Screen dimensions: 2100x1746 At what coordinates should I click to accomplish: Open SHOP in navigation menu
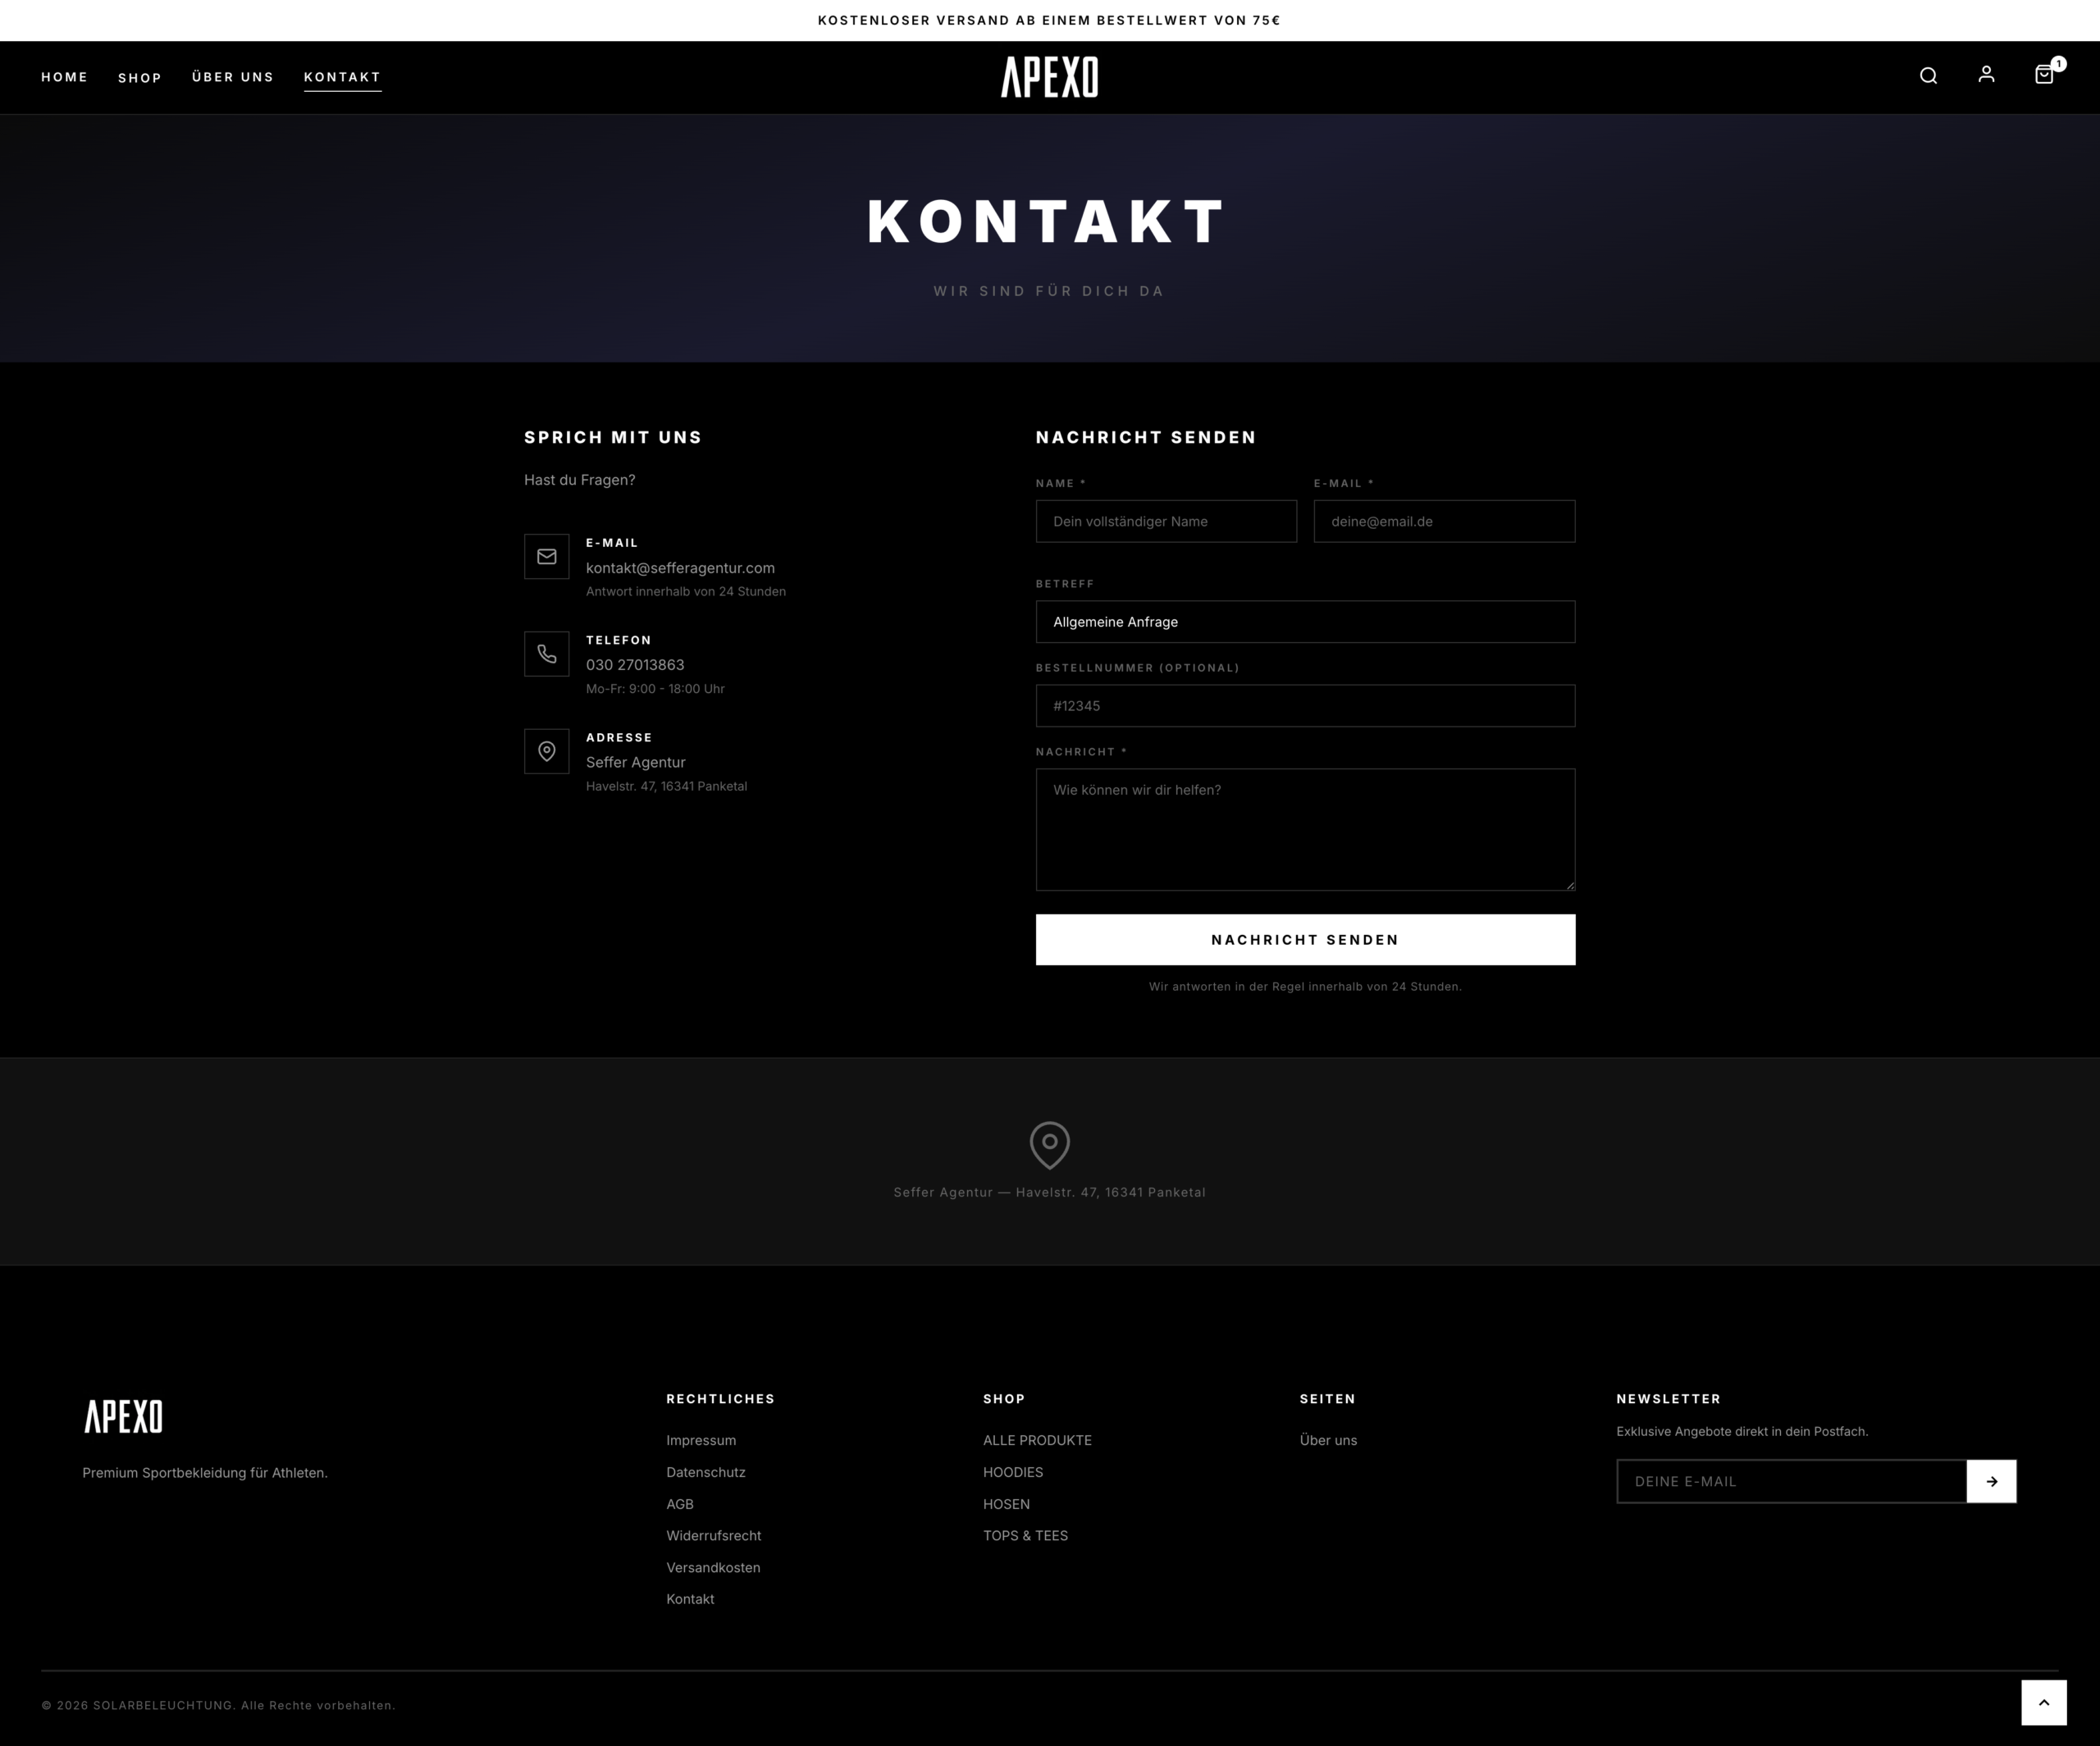(x=140, y=78)
